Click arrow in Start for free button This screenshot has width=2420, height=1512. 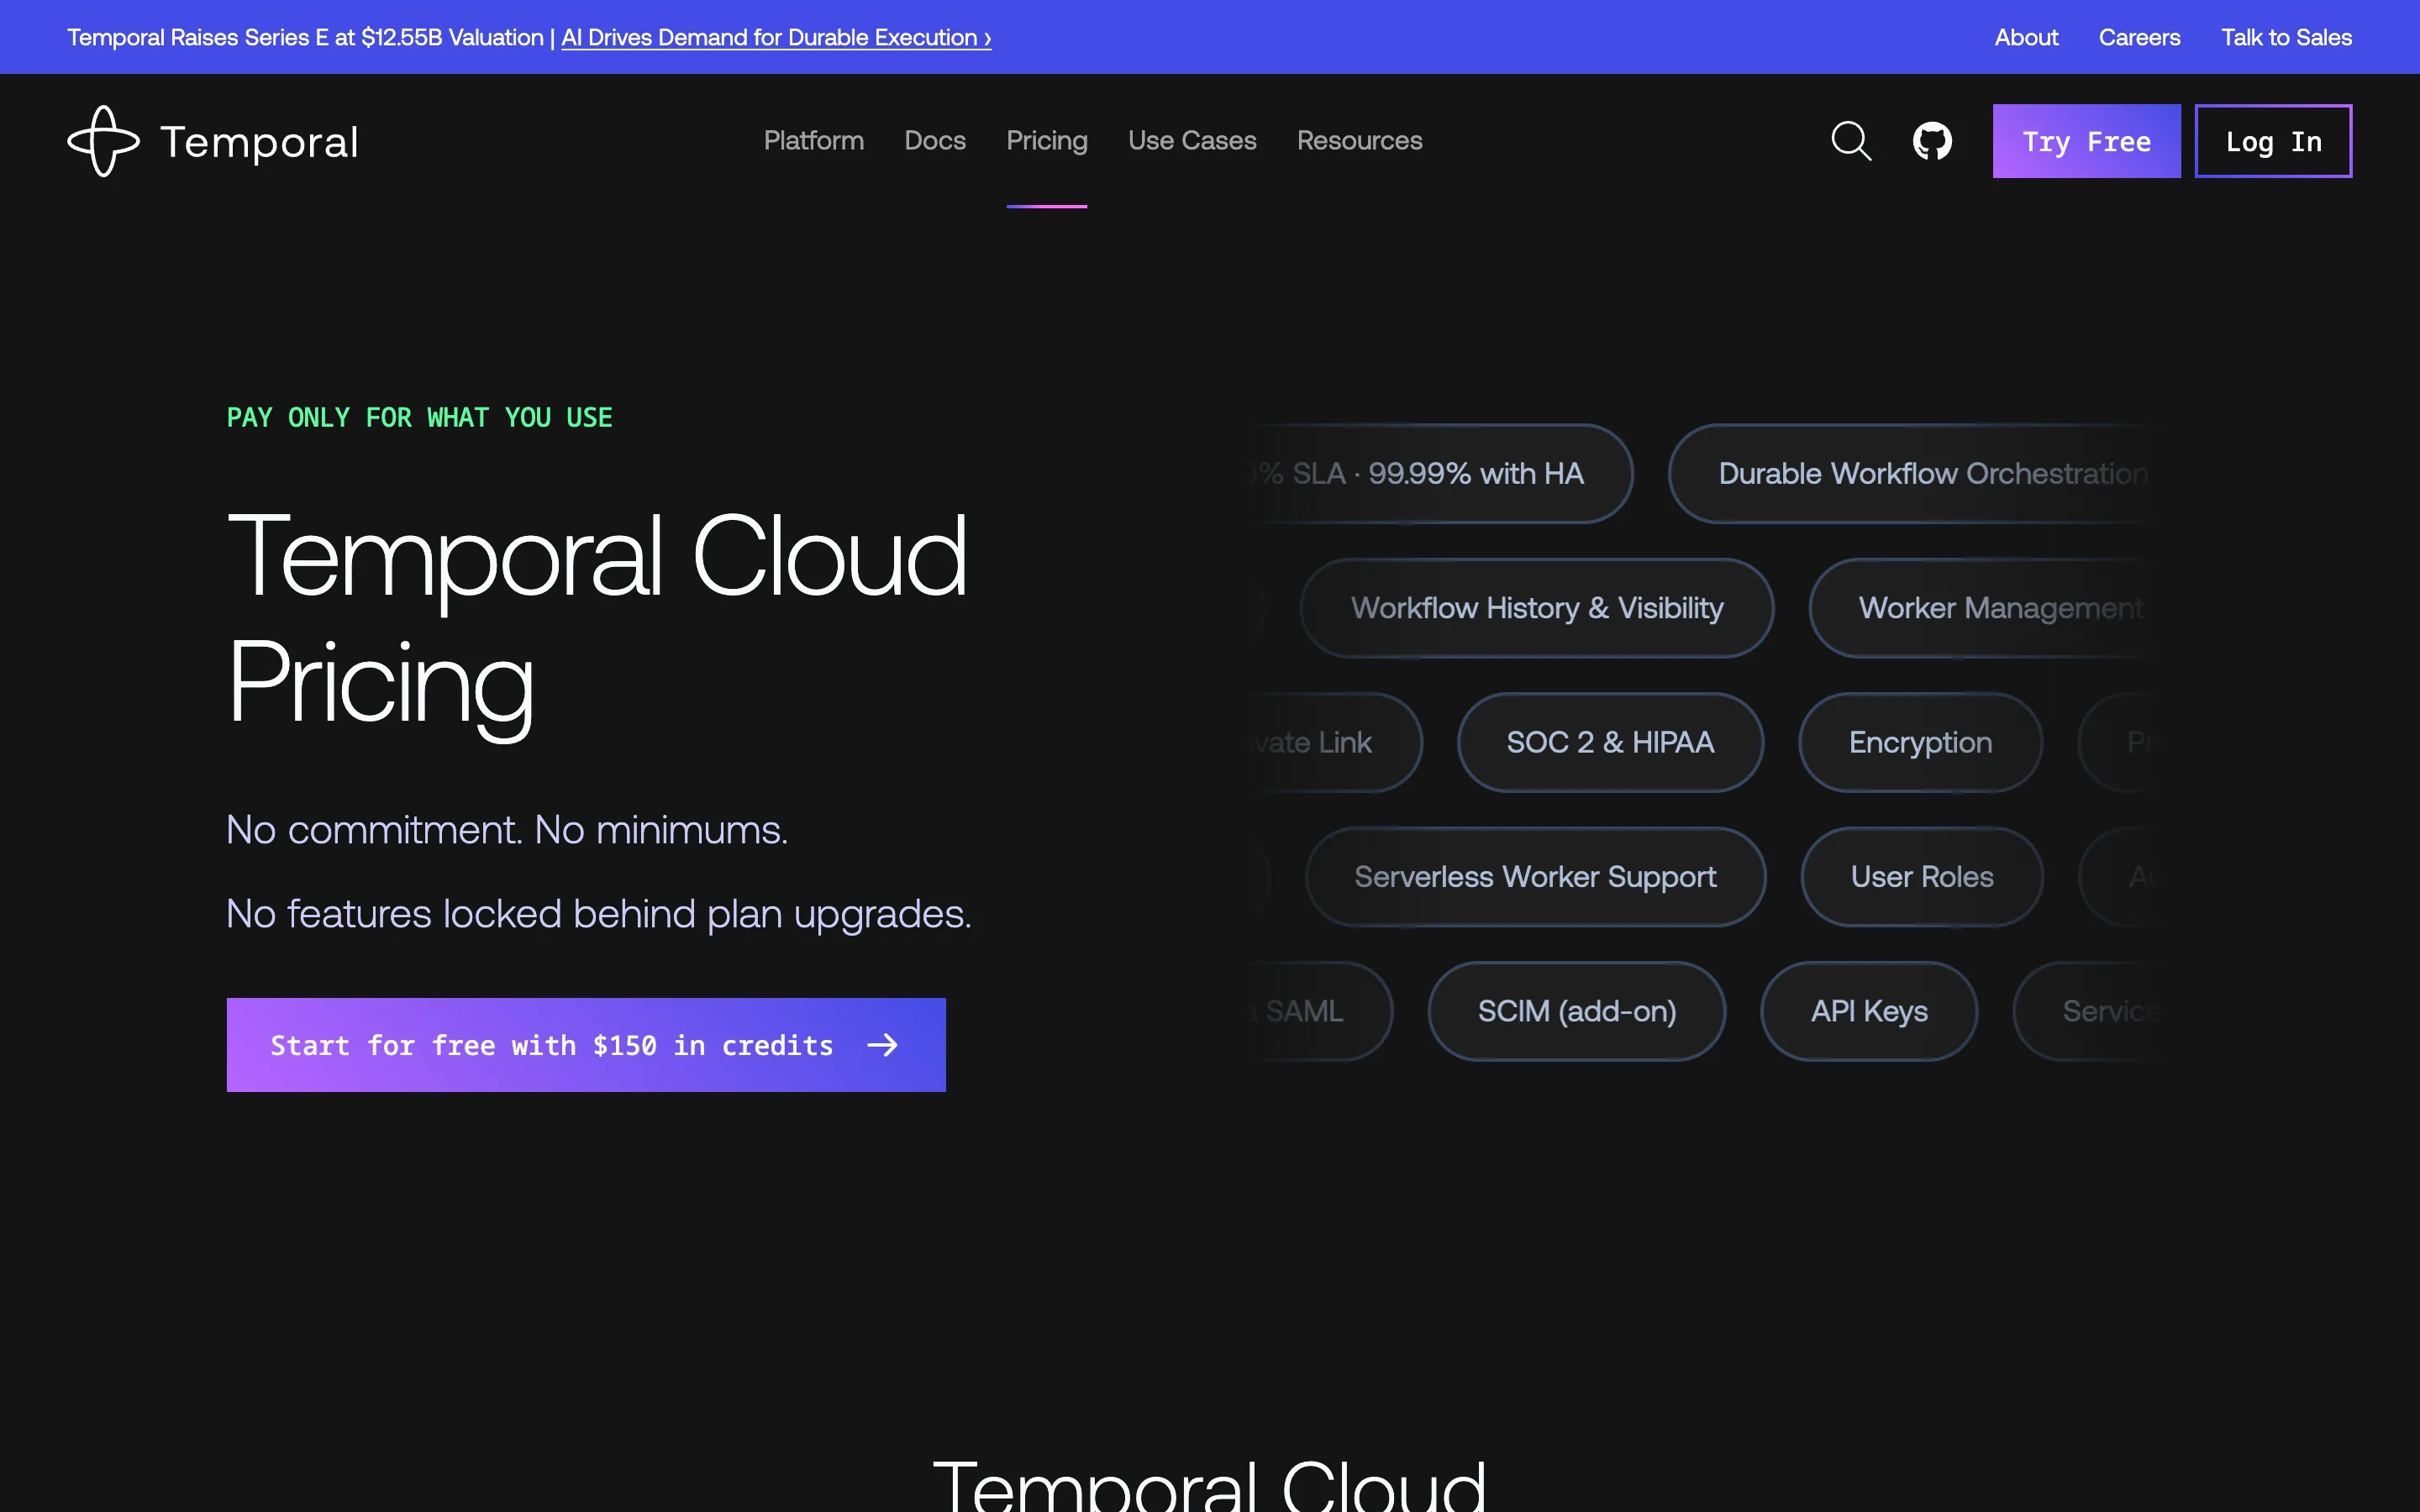(882, 1045)
